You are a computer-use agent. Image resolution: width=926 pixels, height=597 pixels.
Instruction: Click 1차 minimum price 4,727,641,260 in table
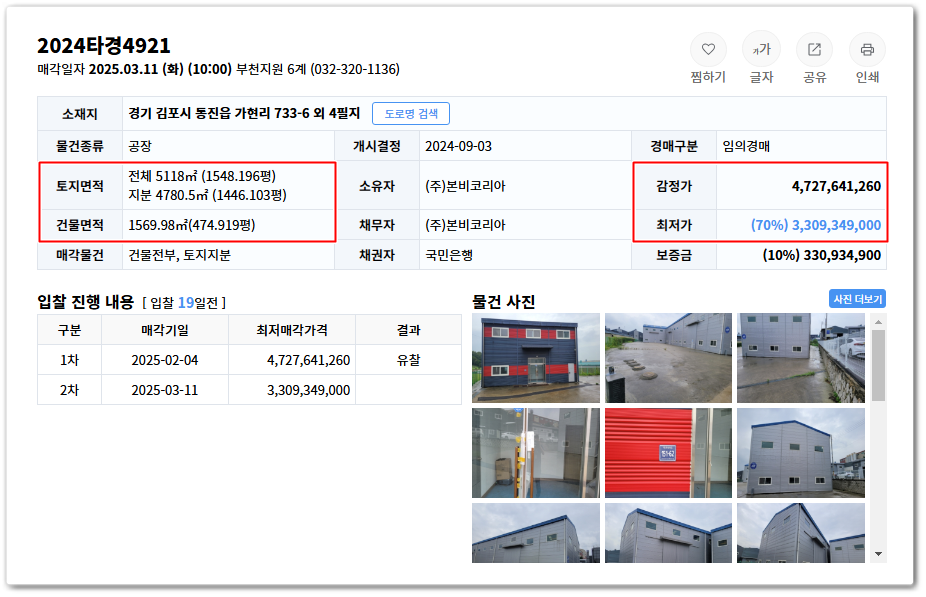[x=308, y=360]
